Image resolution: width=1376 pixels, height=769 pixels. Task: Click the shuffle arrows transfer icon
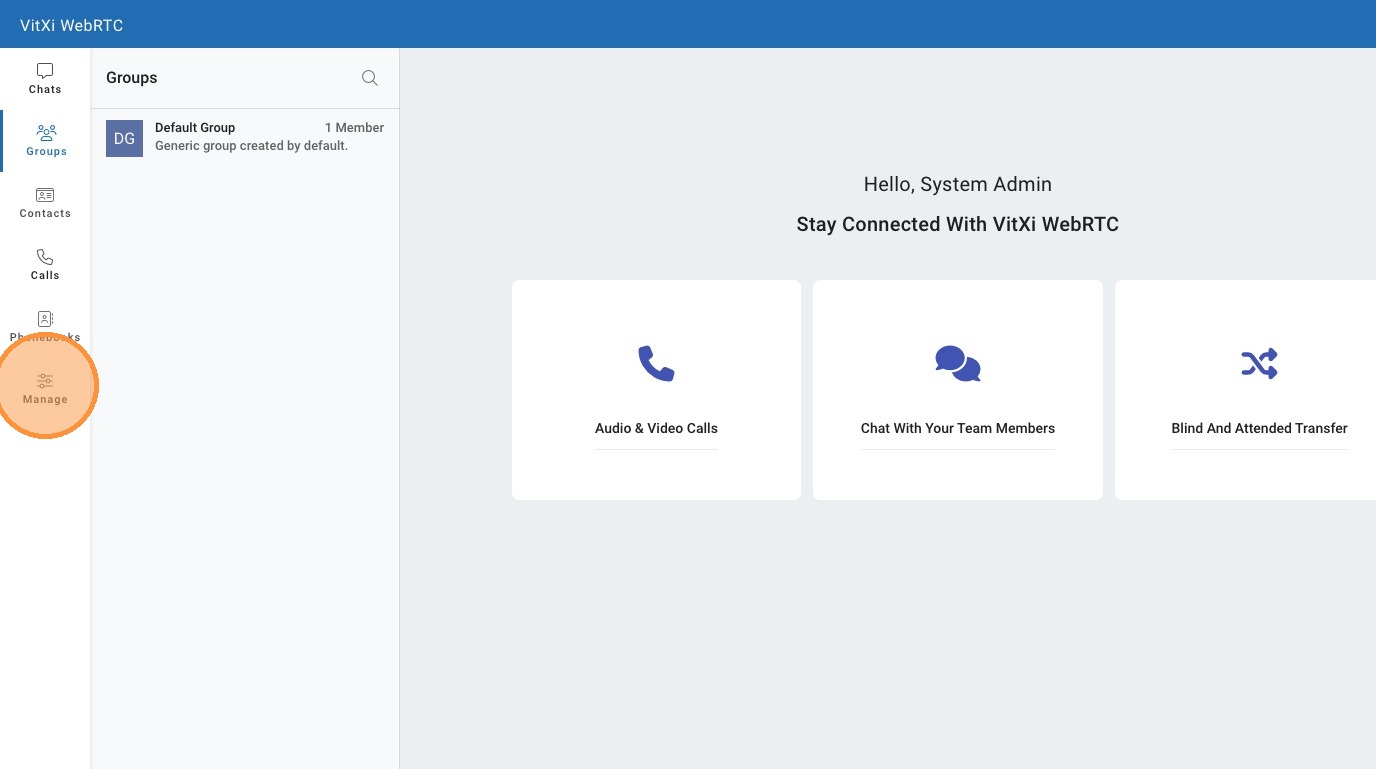pos(1260,363)
